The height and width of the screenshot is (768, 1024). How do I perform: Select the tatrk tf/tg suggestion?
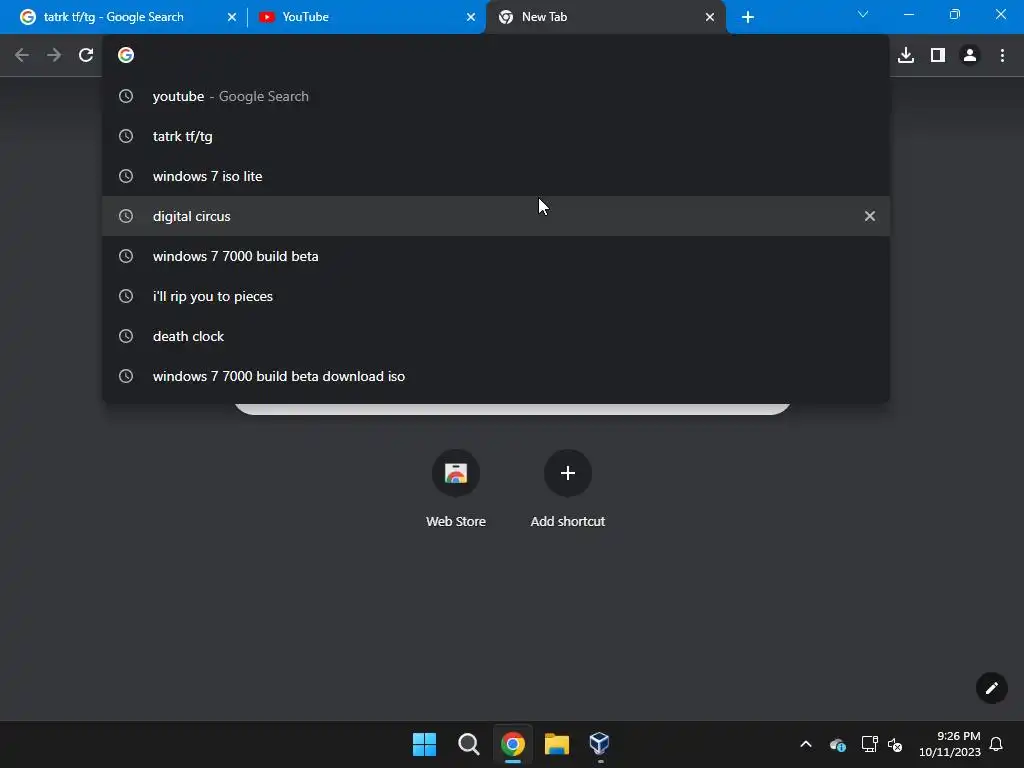496,136
